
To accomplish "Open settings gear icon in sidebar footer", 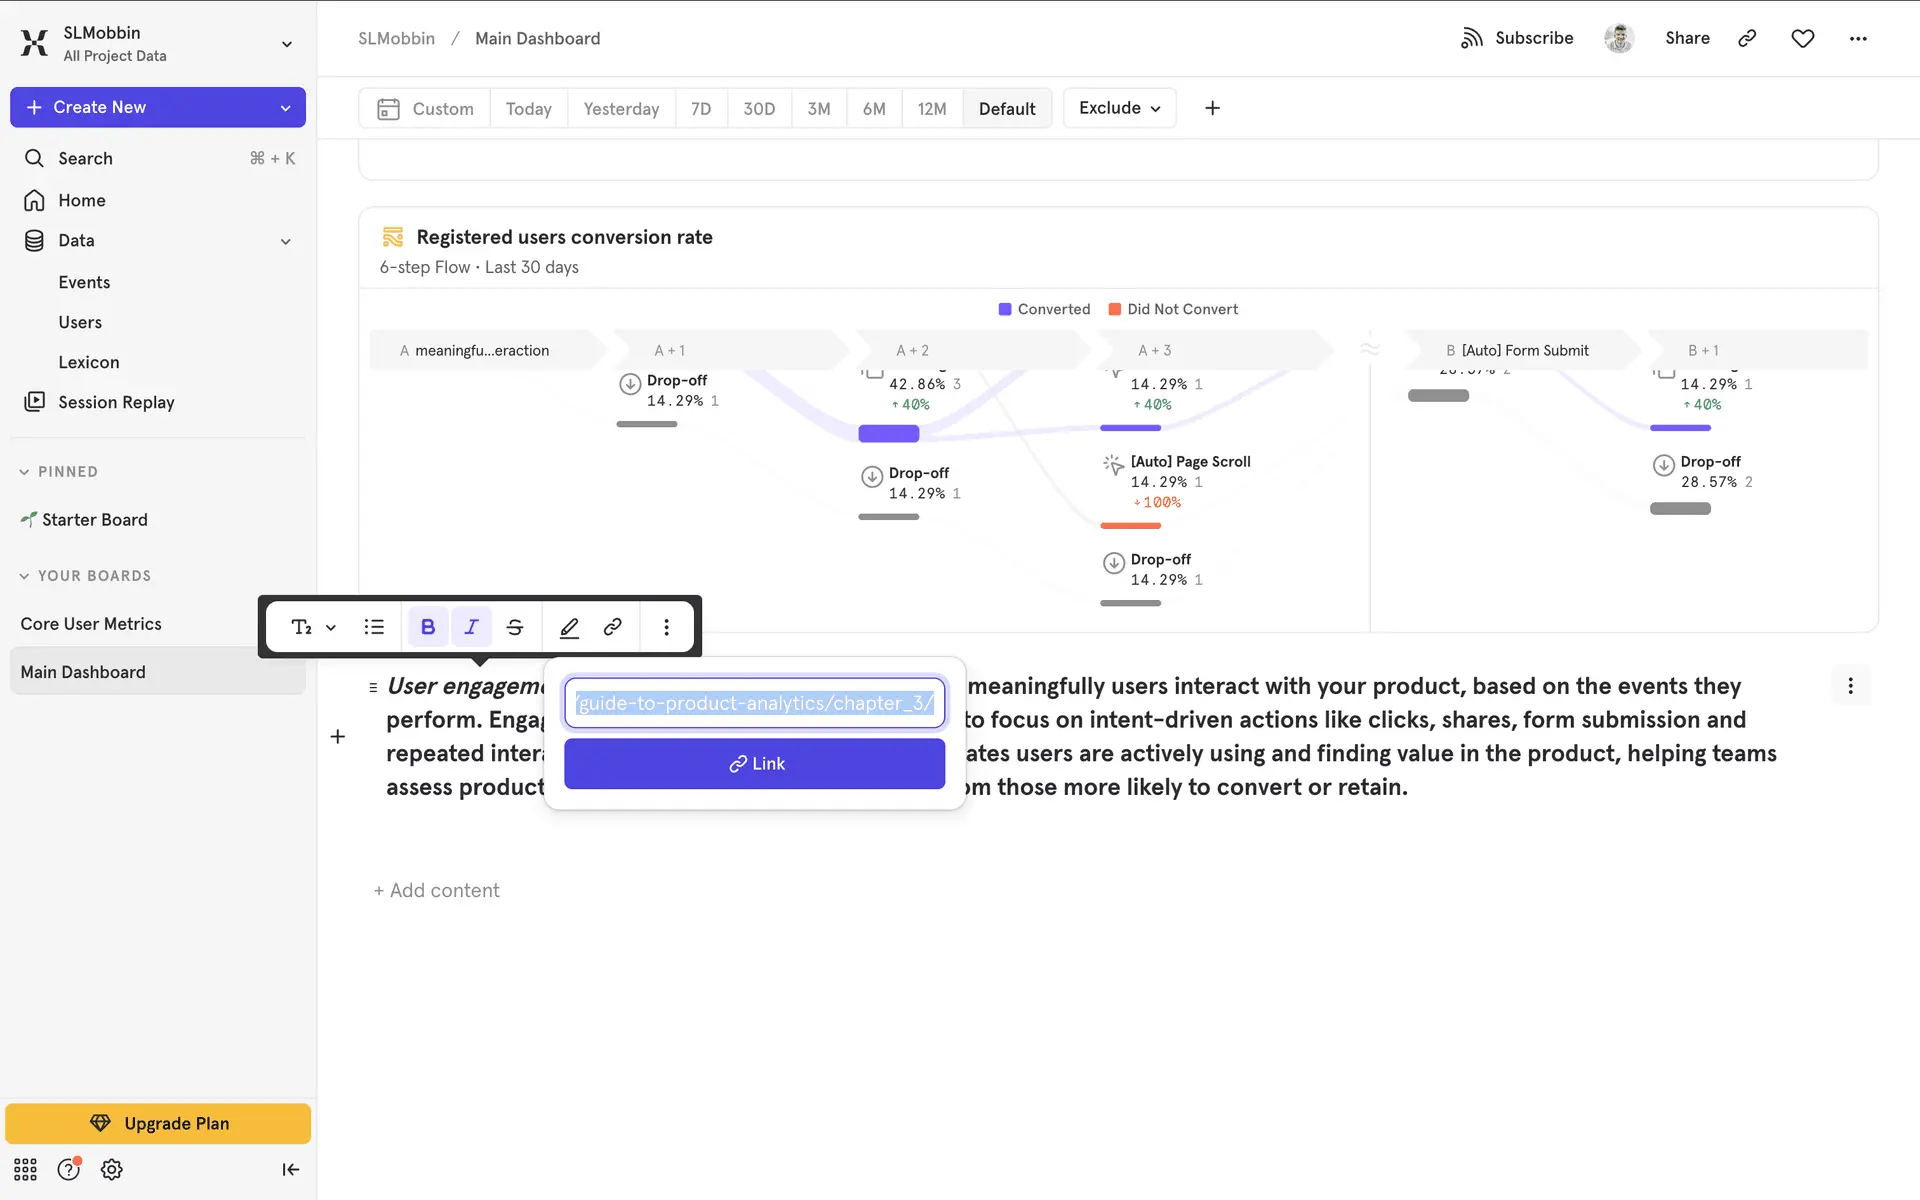I will tap(112, 1169).
